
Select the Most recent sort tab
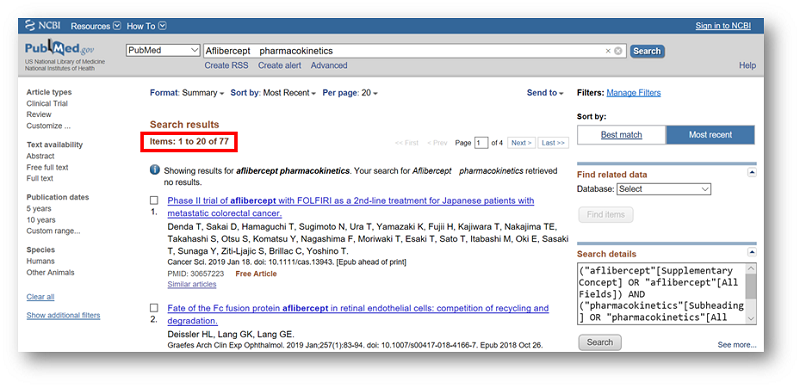pyautogui.click(x=710, y=135)
